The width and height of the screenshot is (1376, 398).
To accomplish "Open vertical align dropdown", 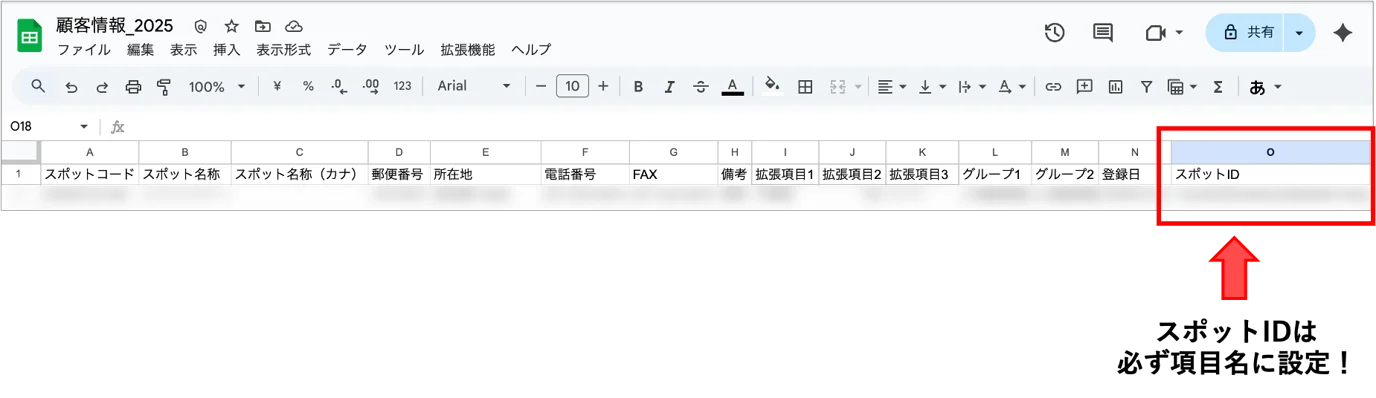I will [x=931, y=87].
